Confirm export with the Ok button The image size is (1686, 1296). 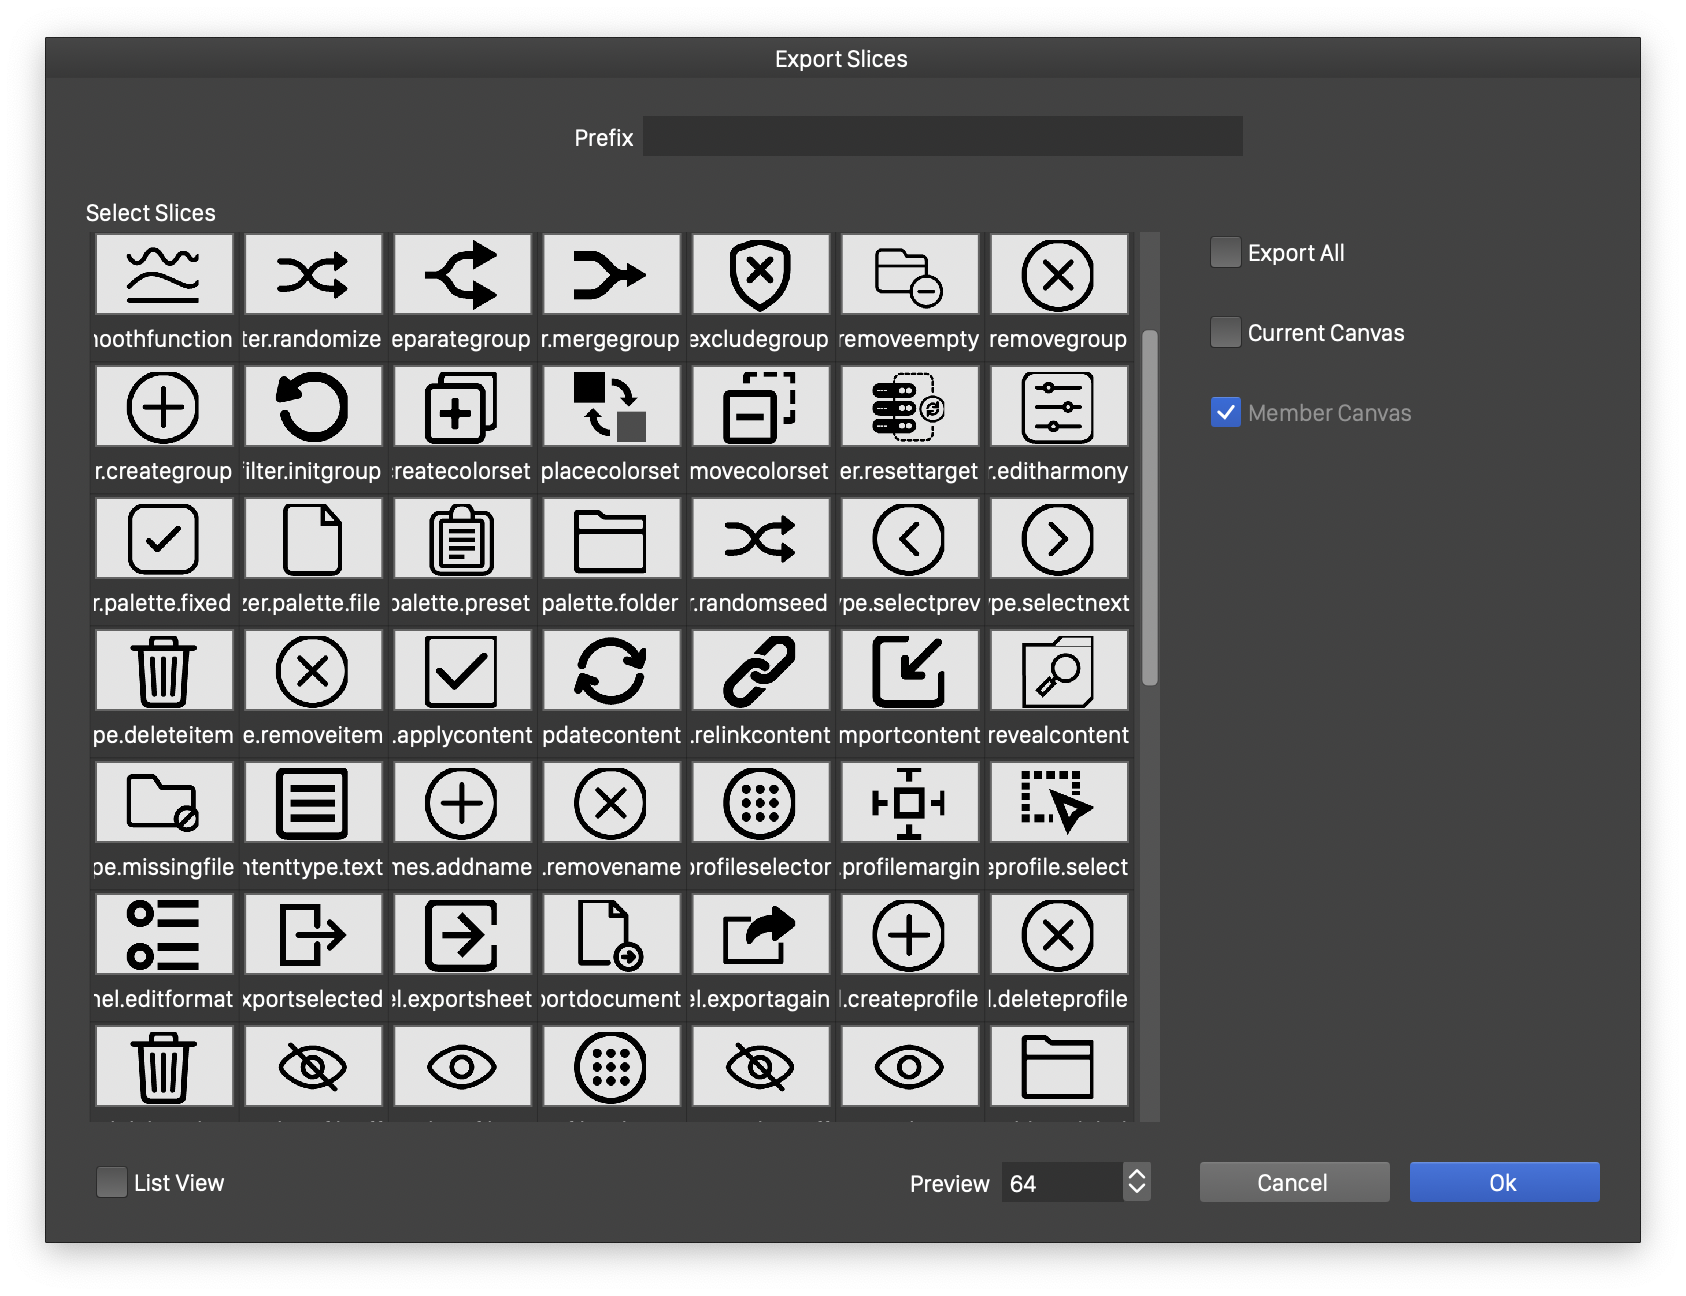pyautogui.click(x=1503, y=1182)
